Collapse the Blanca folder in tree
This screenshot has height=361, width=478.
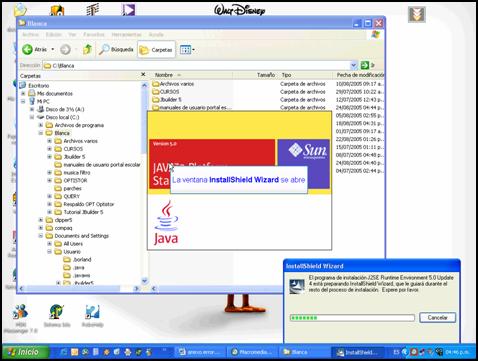pos(41,133)
